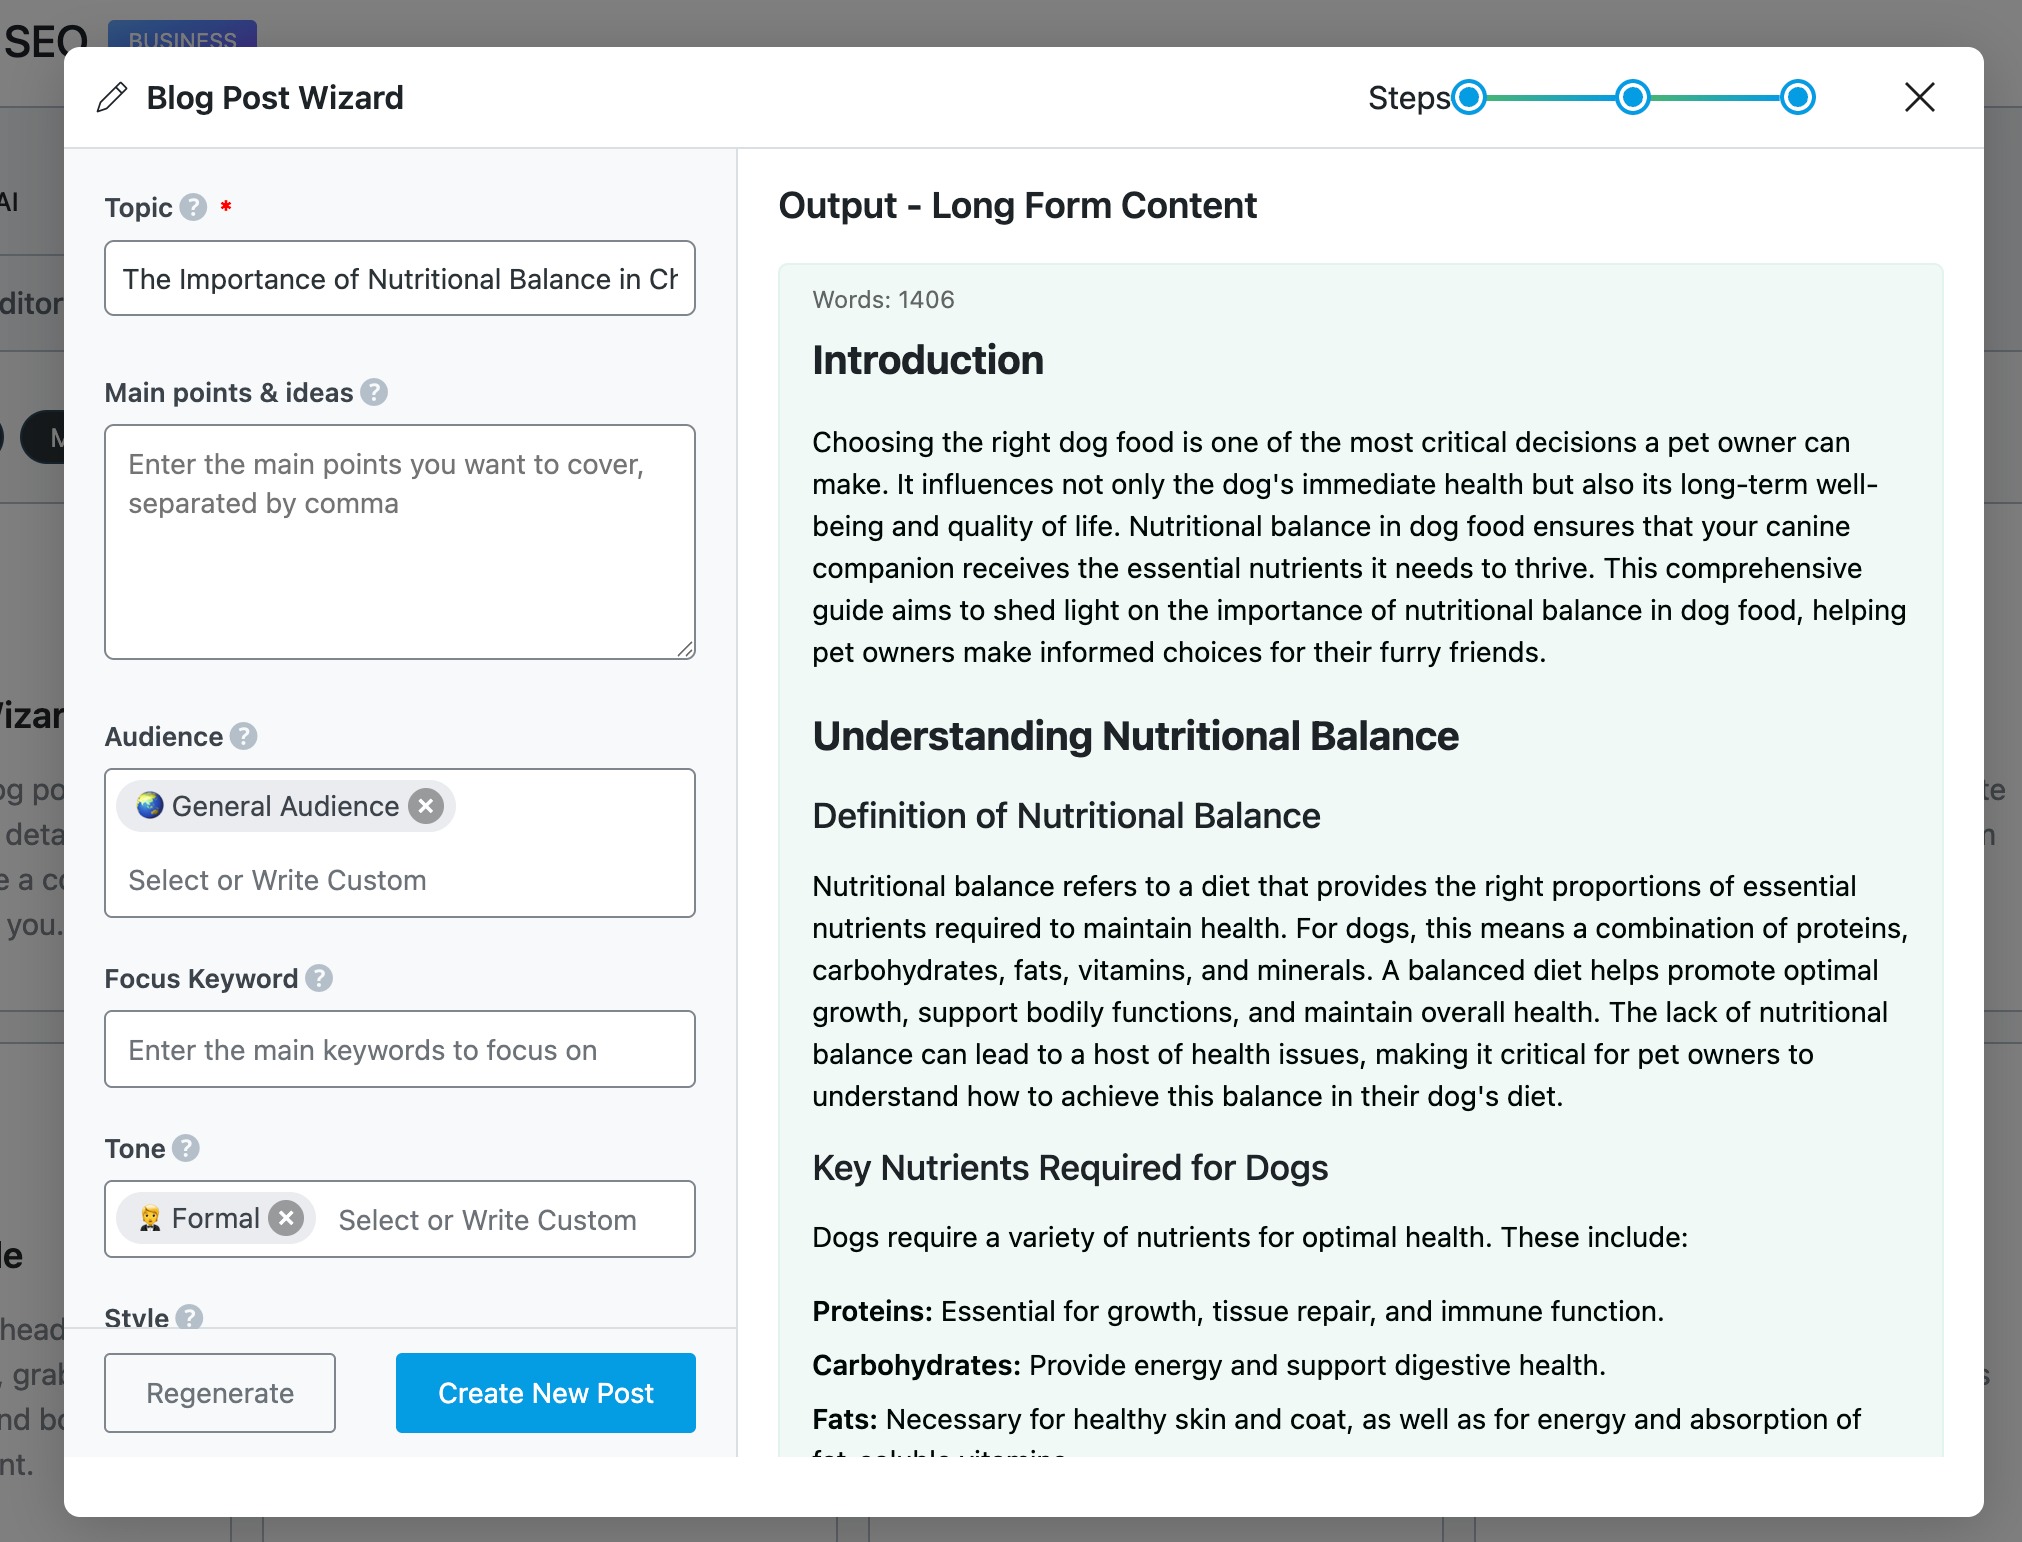Go to the second wizard step
Image resolution: width=2022 pixels, height=1542 pixels.
[1633, 98]
